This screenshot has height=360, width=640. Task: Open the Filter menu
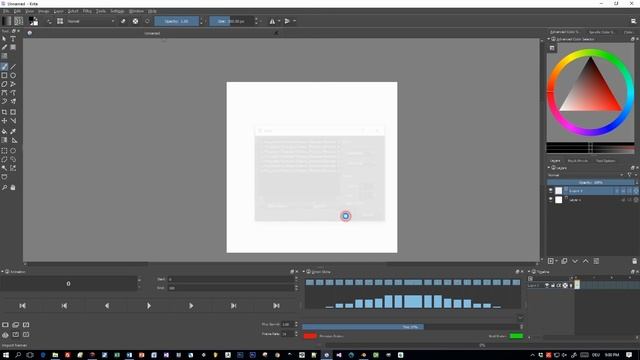(x=87, y=11)
